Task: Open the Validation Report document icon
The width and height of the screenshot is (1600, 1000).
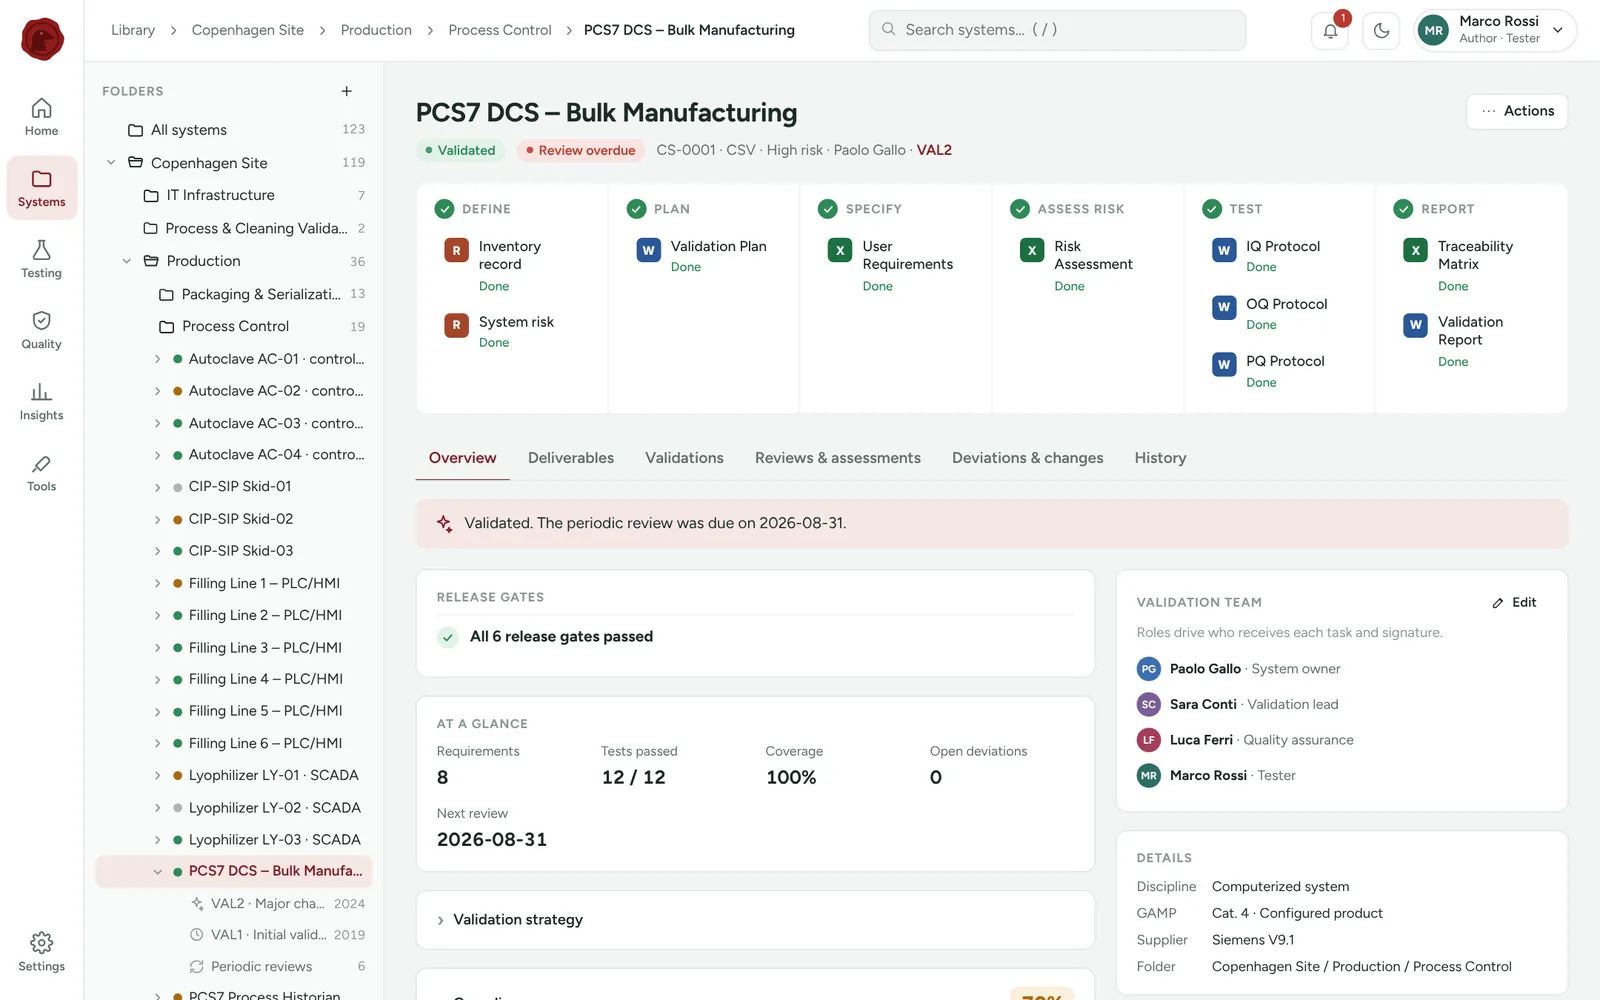Action: (1415, 325)
